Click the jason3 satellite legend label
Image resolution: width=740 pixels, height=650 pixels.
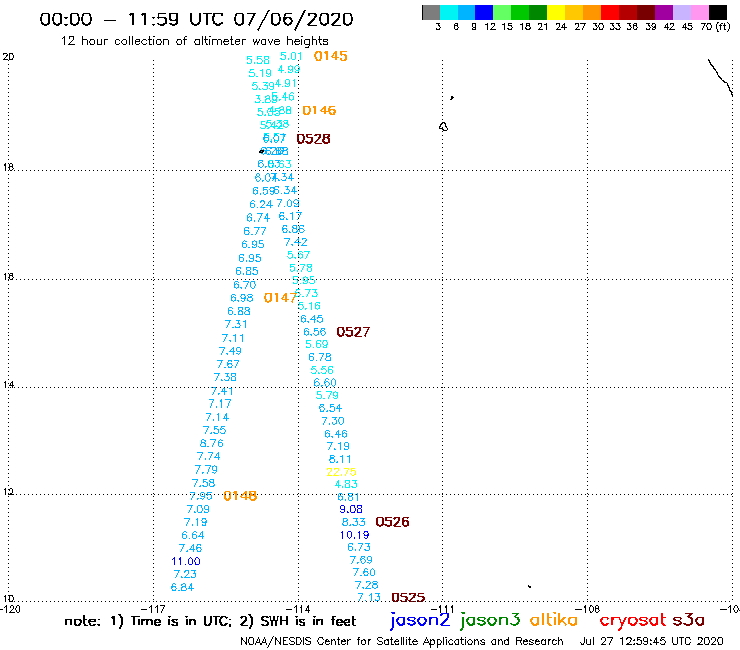(x=490, y=620)
